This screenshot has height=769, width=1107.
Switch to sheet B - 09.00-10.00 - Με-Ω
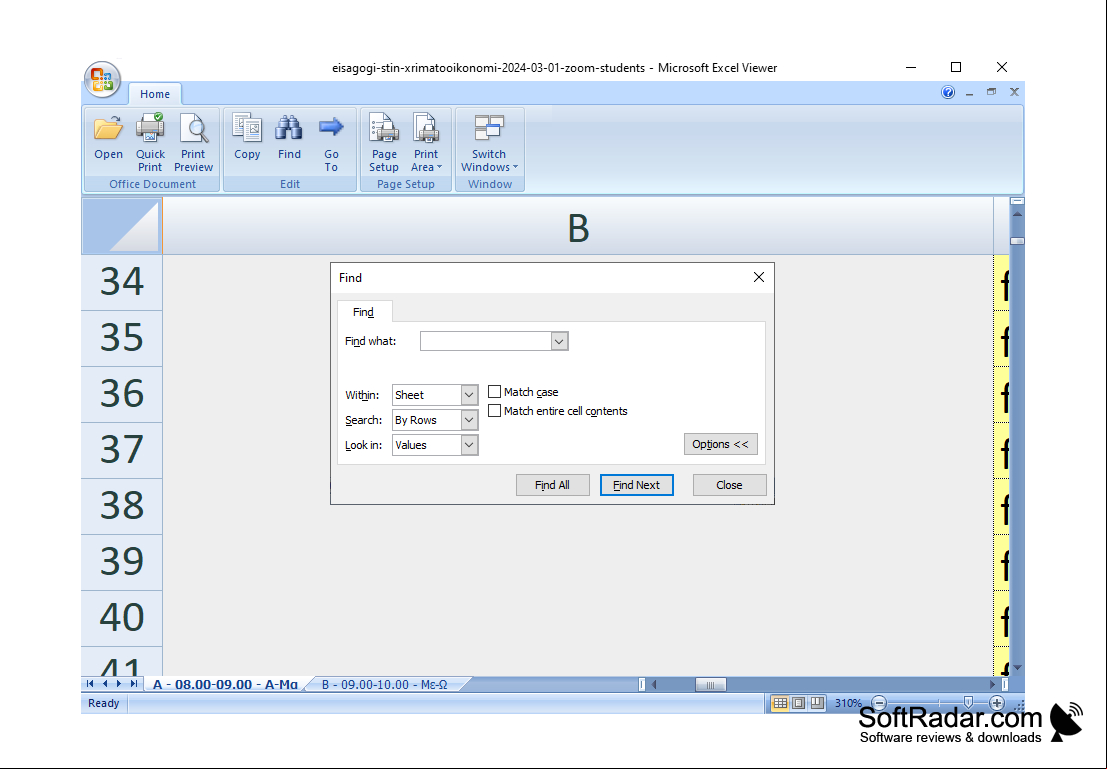385,684
